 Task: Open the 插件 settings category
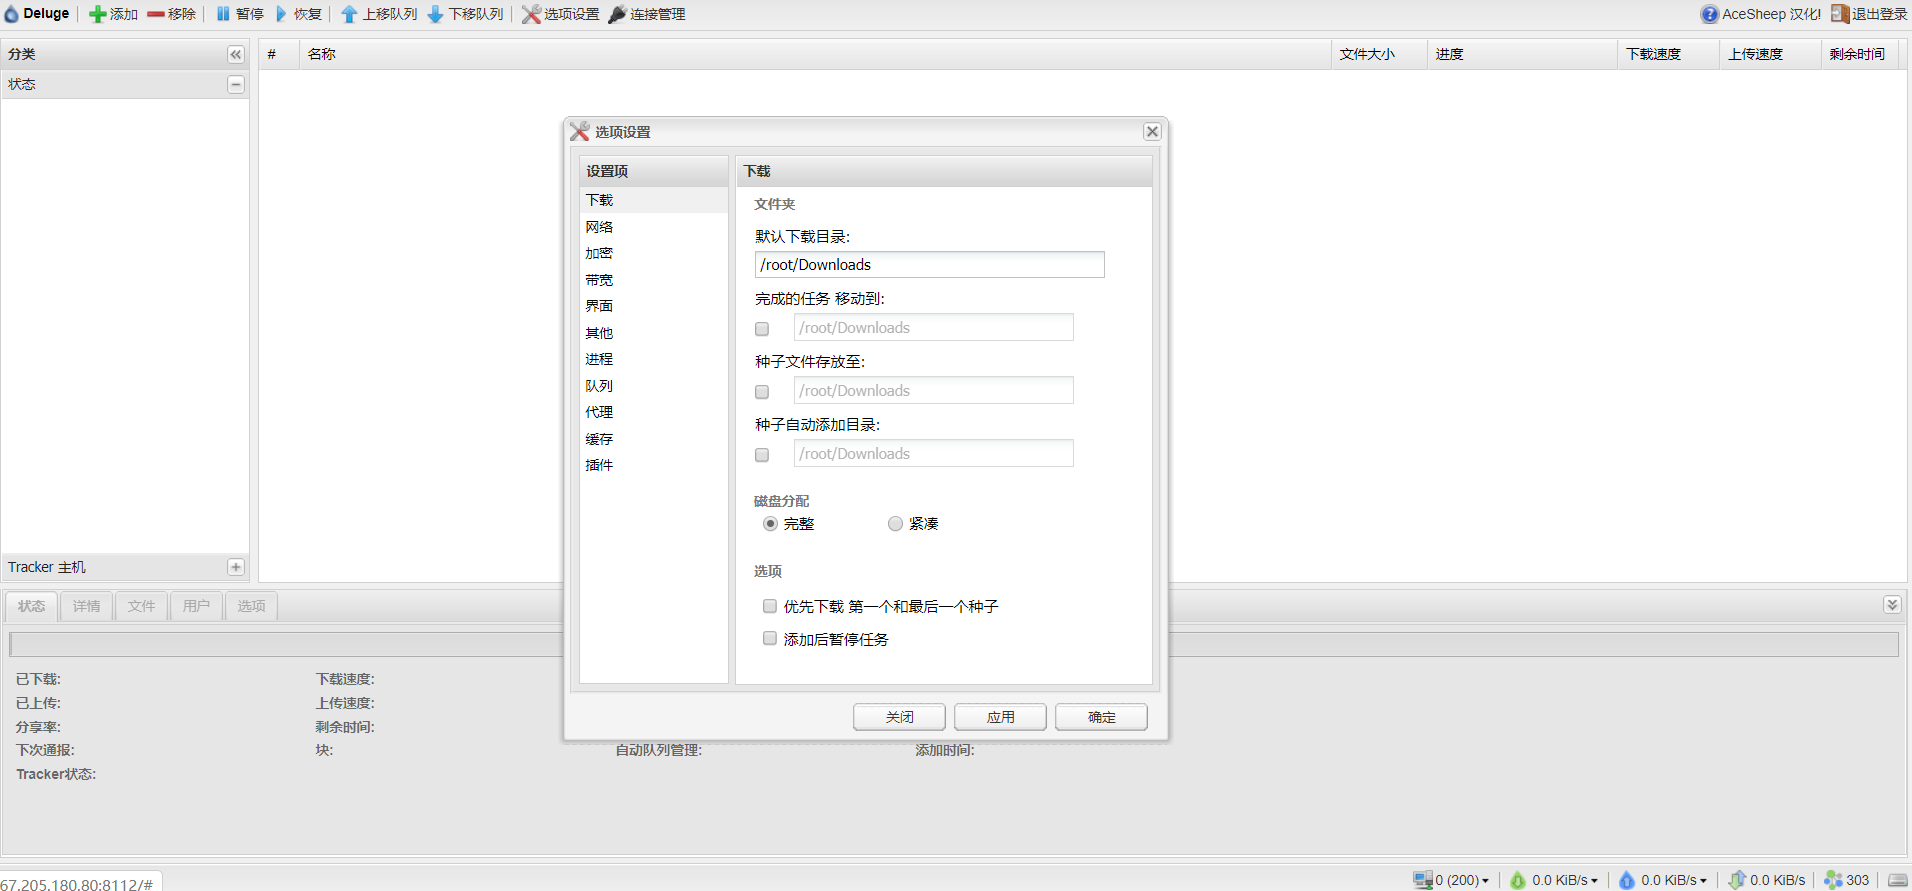click(x=600, y=465)
